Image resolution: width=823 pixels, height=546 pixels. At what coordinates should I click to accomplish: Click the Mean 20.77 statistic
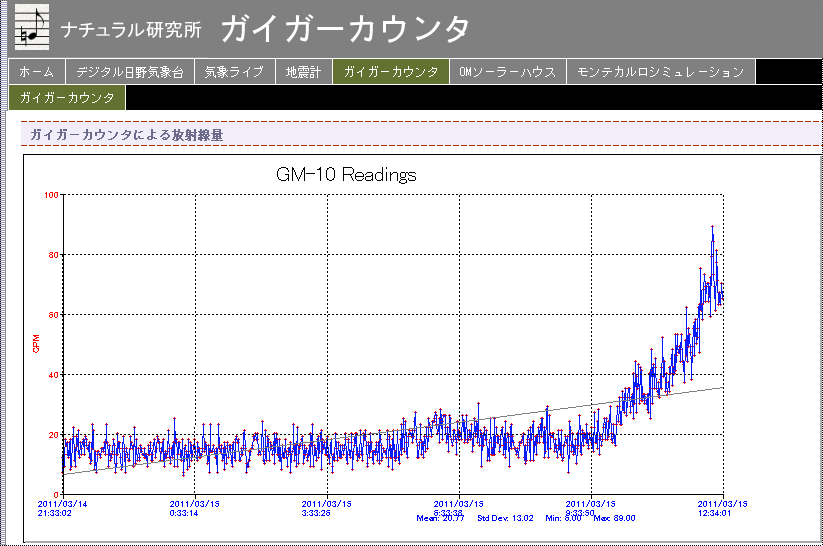(440, 518)
